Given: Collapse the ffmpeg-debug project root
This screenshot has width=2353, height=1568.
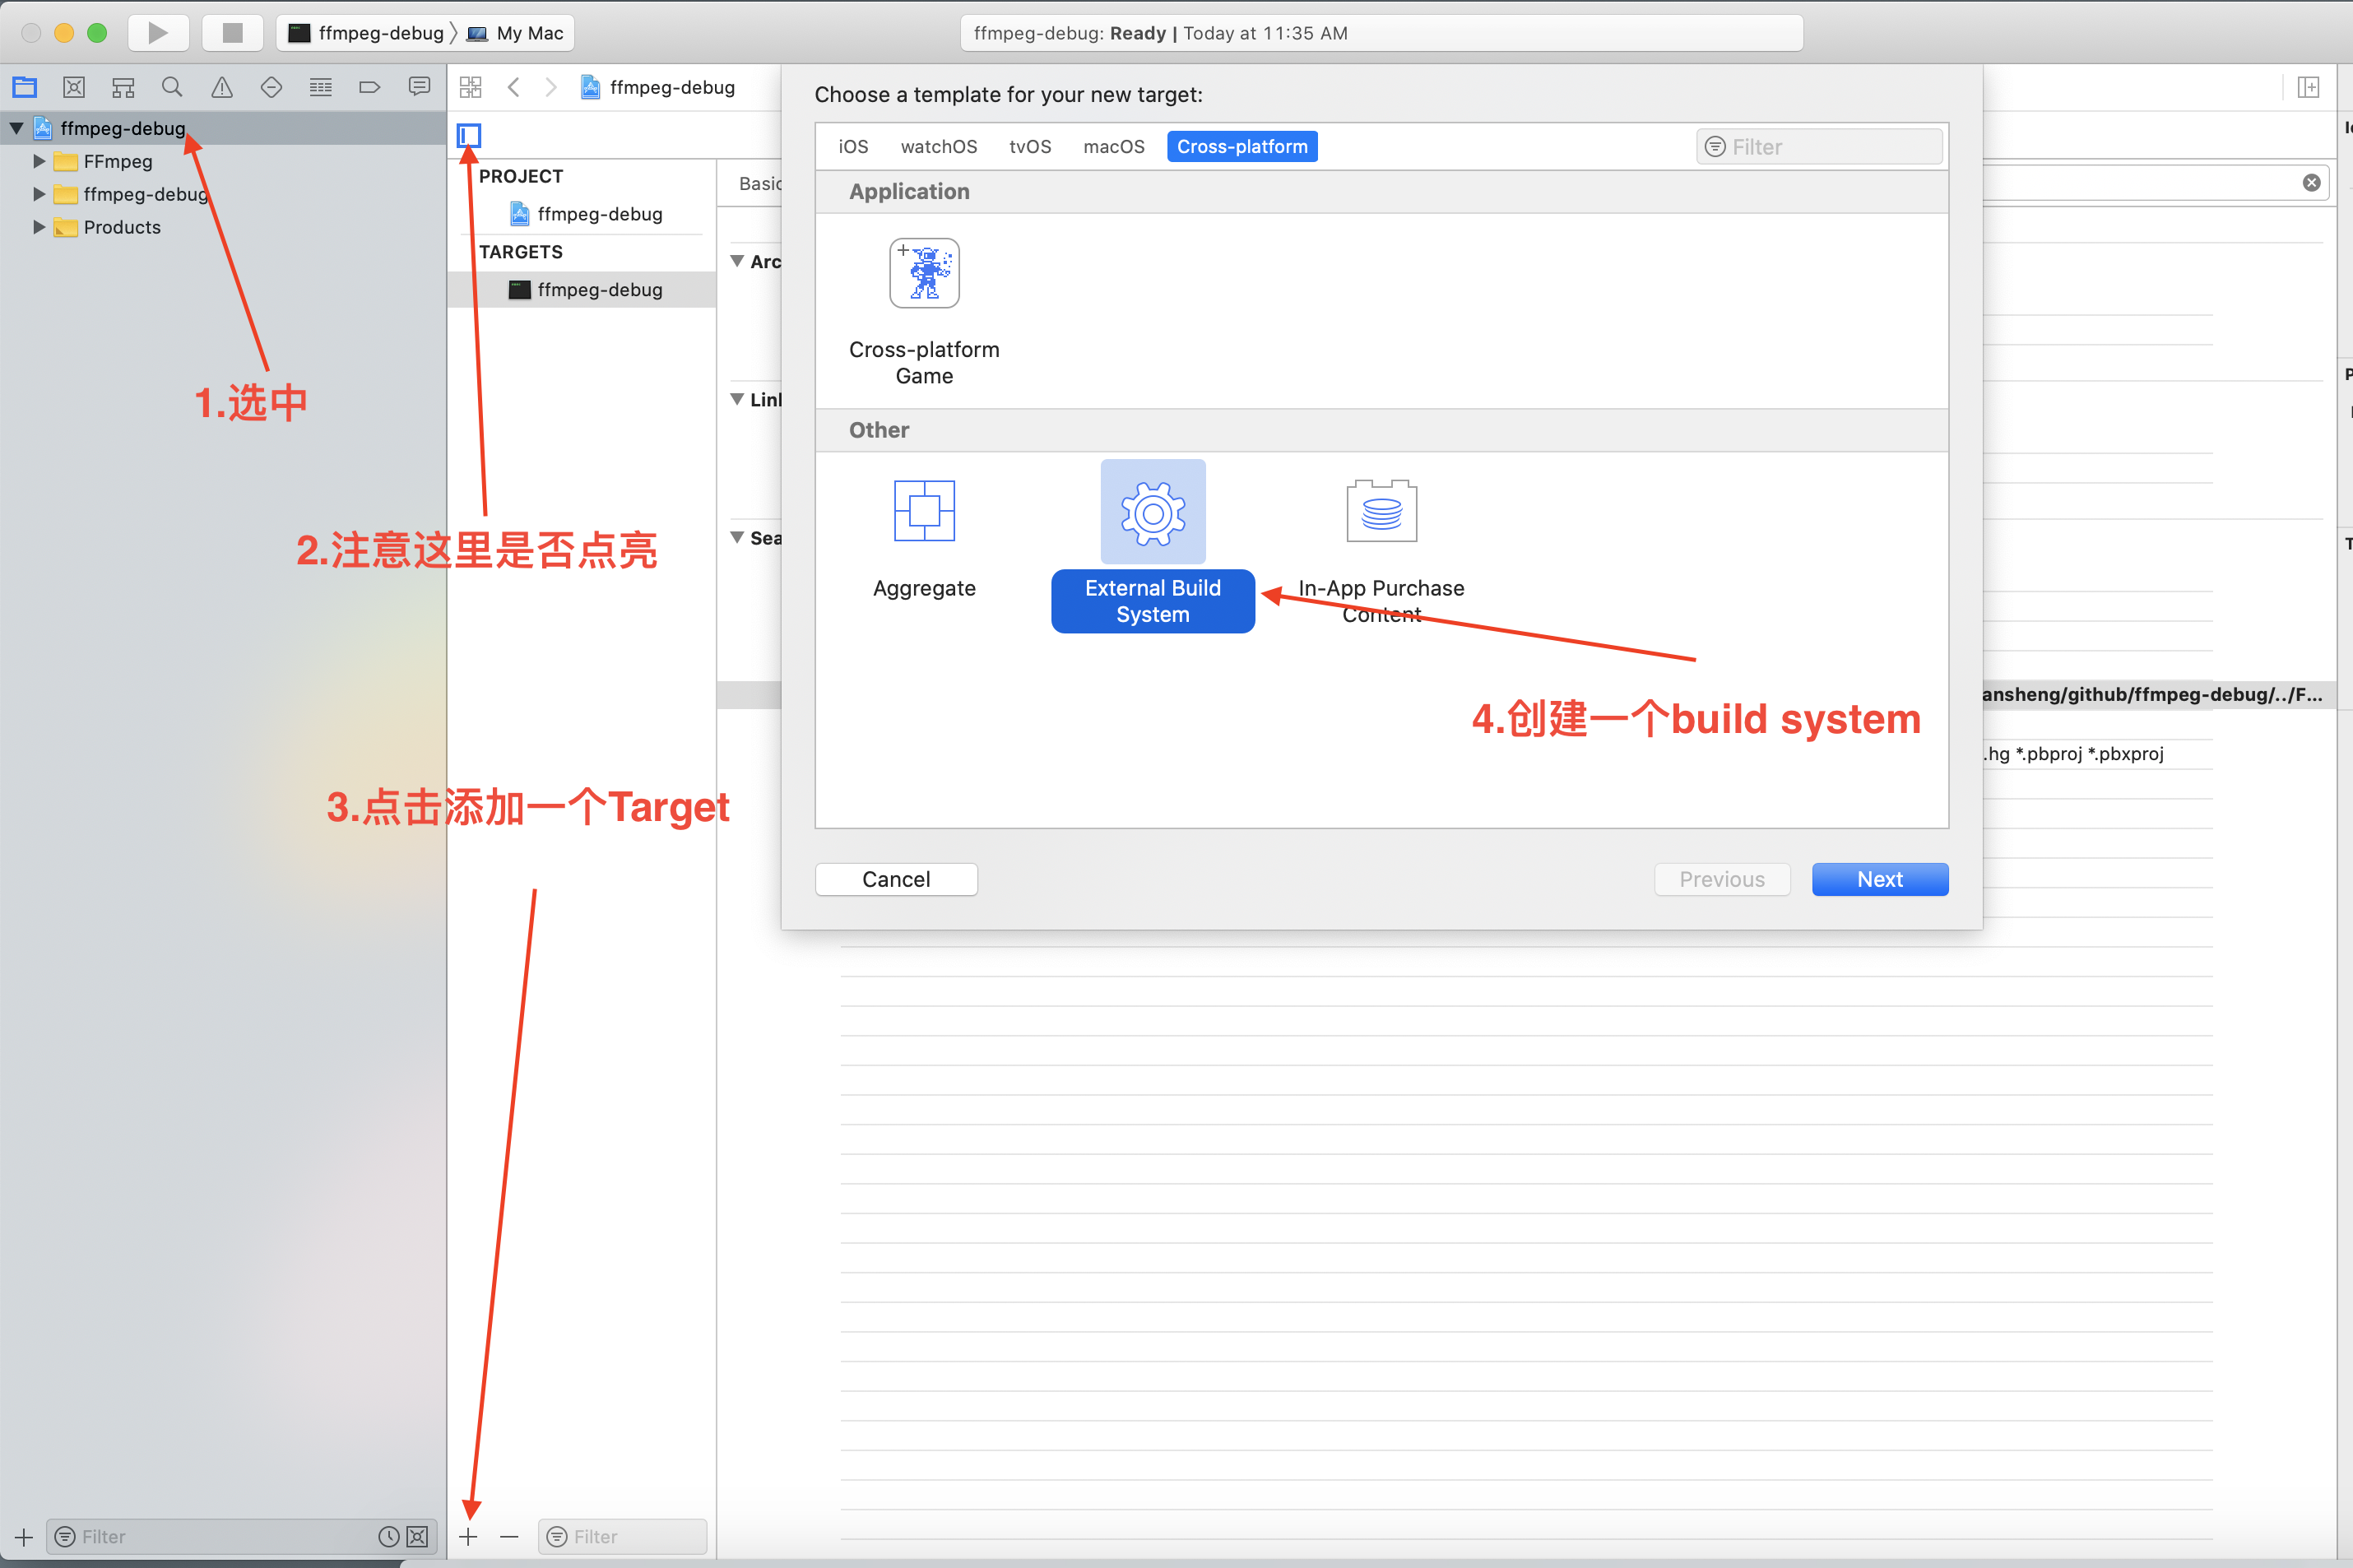Looking at the screenshot, I should 17,128.
